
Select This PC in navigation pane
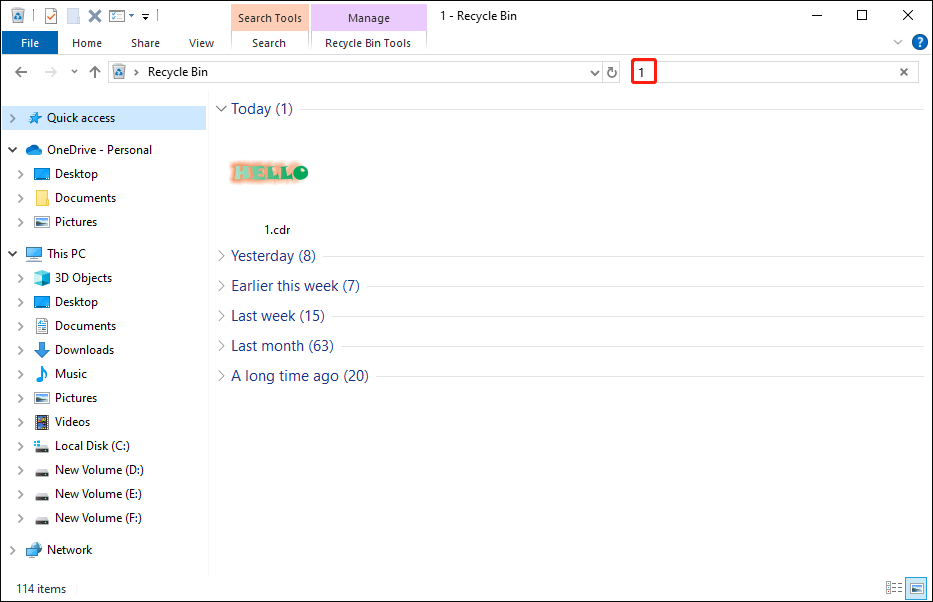(66, 254)
